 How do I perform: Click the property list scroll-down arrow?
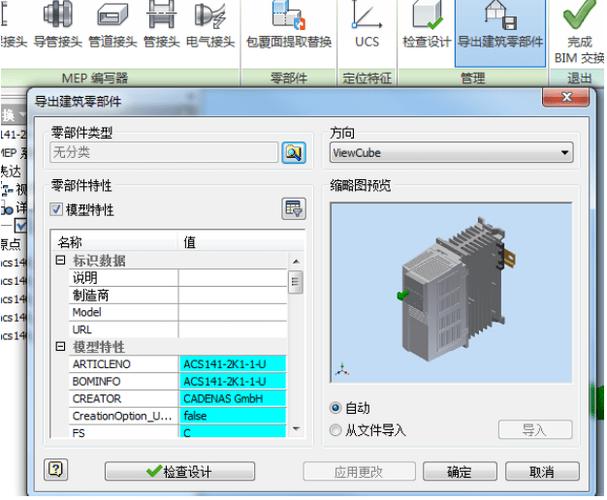[x=296, y=428]
